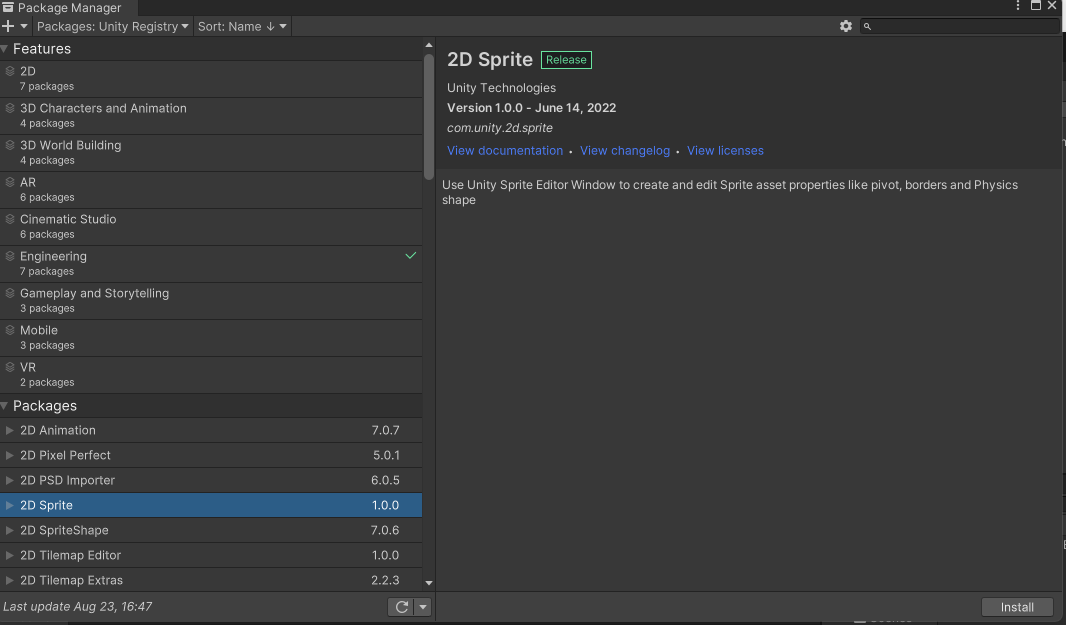Open View changelog link
Image resolution: width=1066 pixels, height=625 pixels.
[x=625, y=150]
